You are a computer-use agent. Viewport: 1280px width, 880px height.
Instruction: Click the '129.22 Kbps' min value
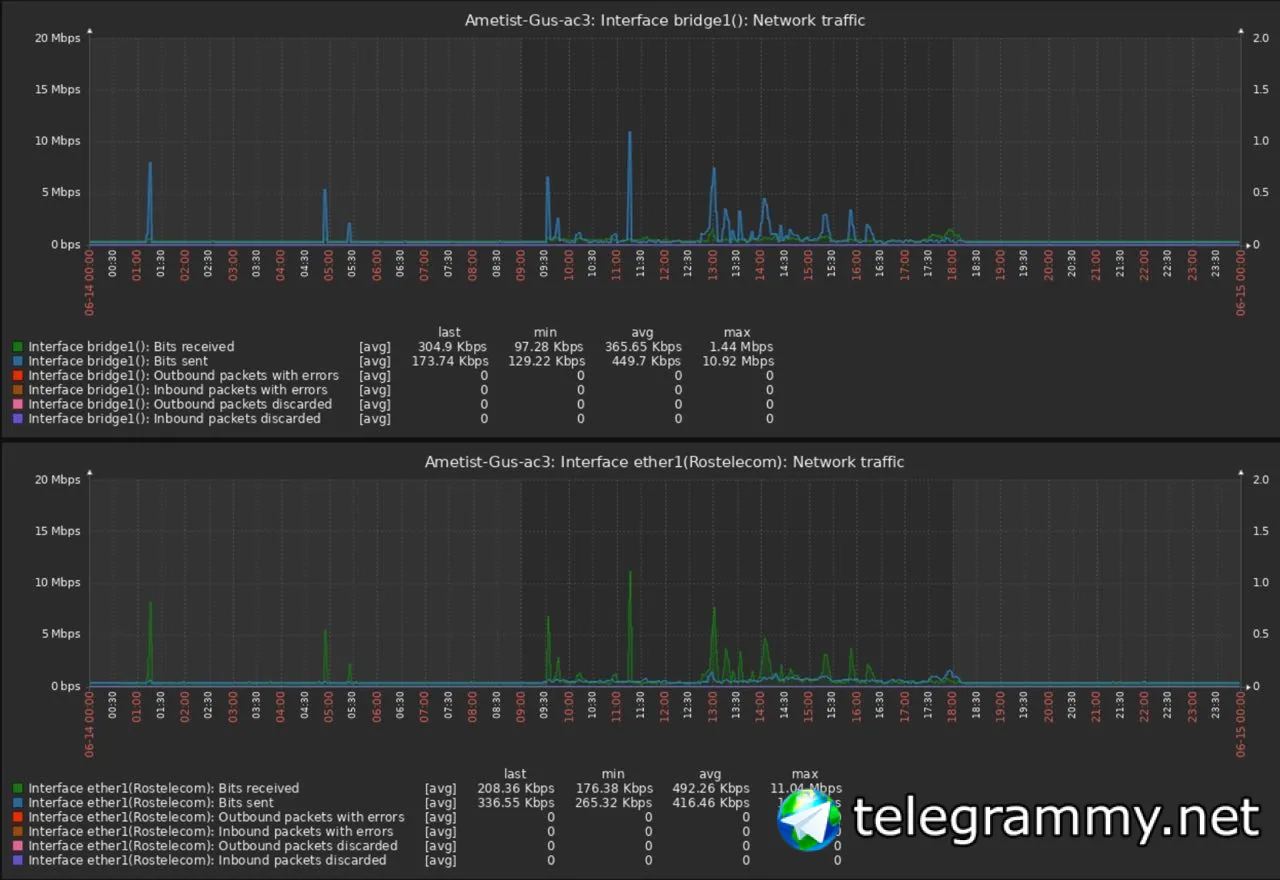pos(546,361)
